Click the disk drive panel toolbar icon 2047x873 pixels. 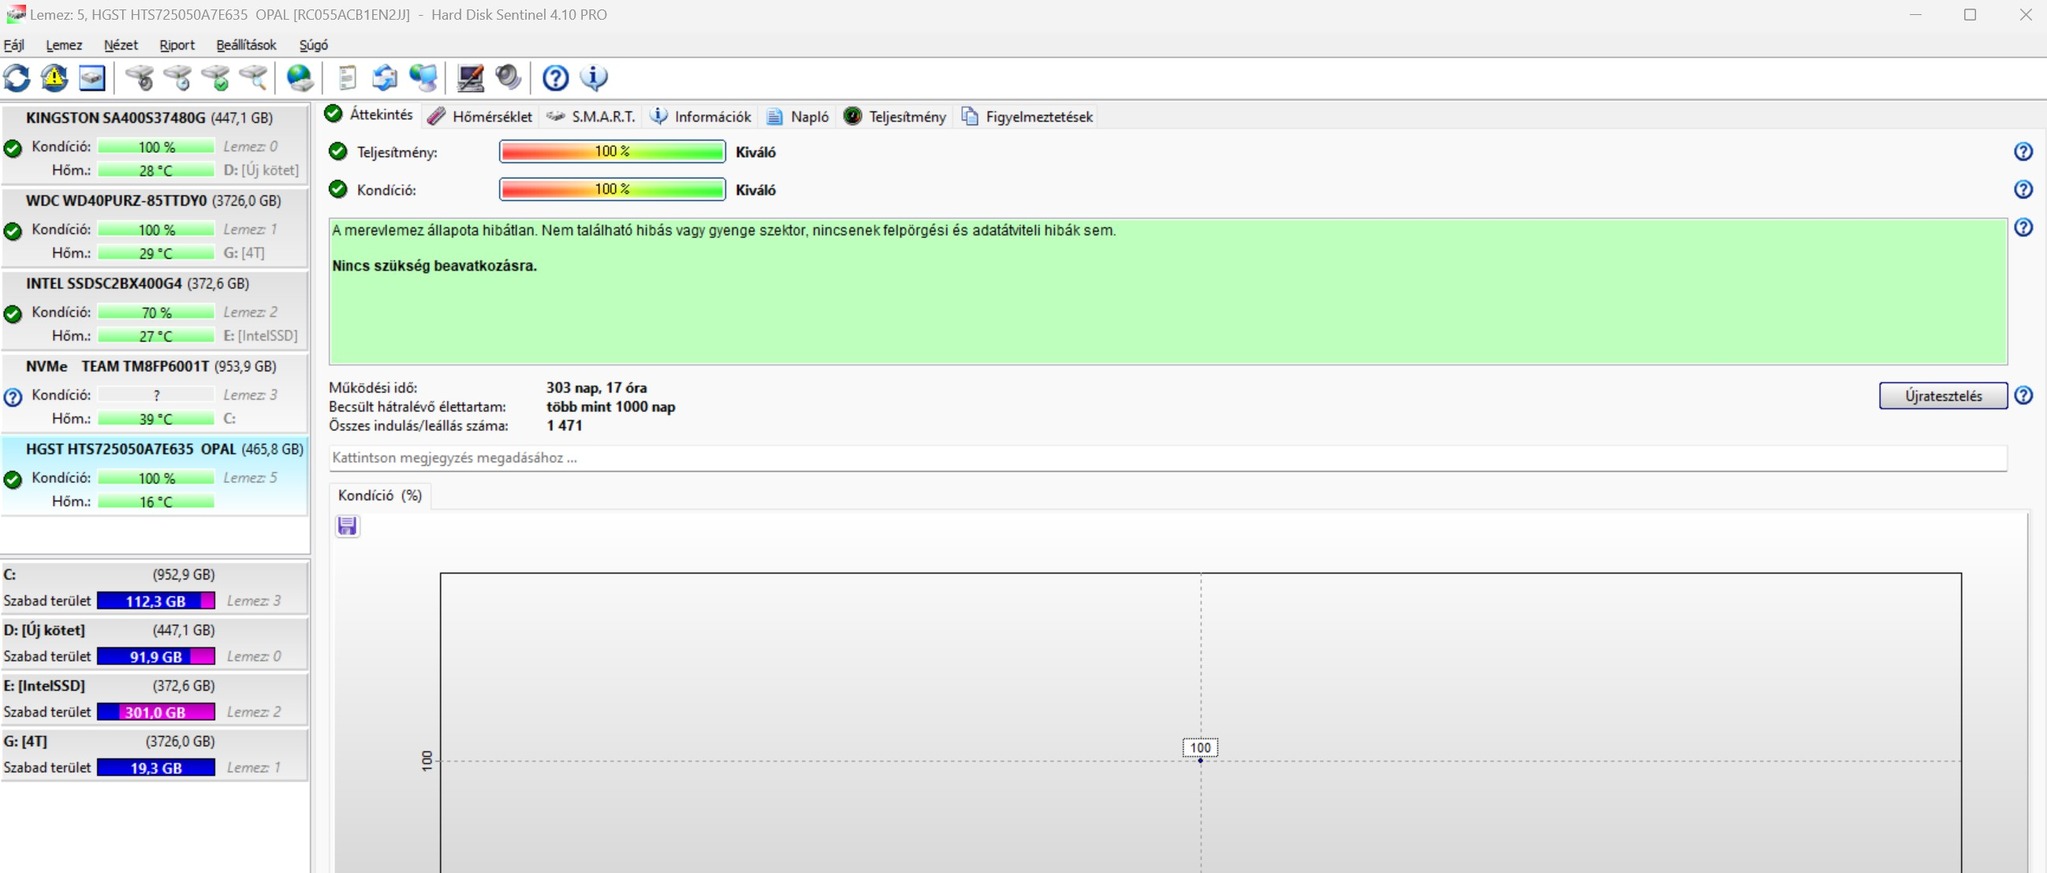92,77
